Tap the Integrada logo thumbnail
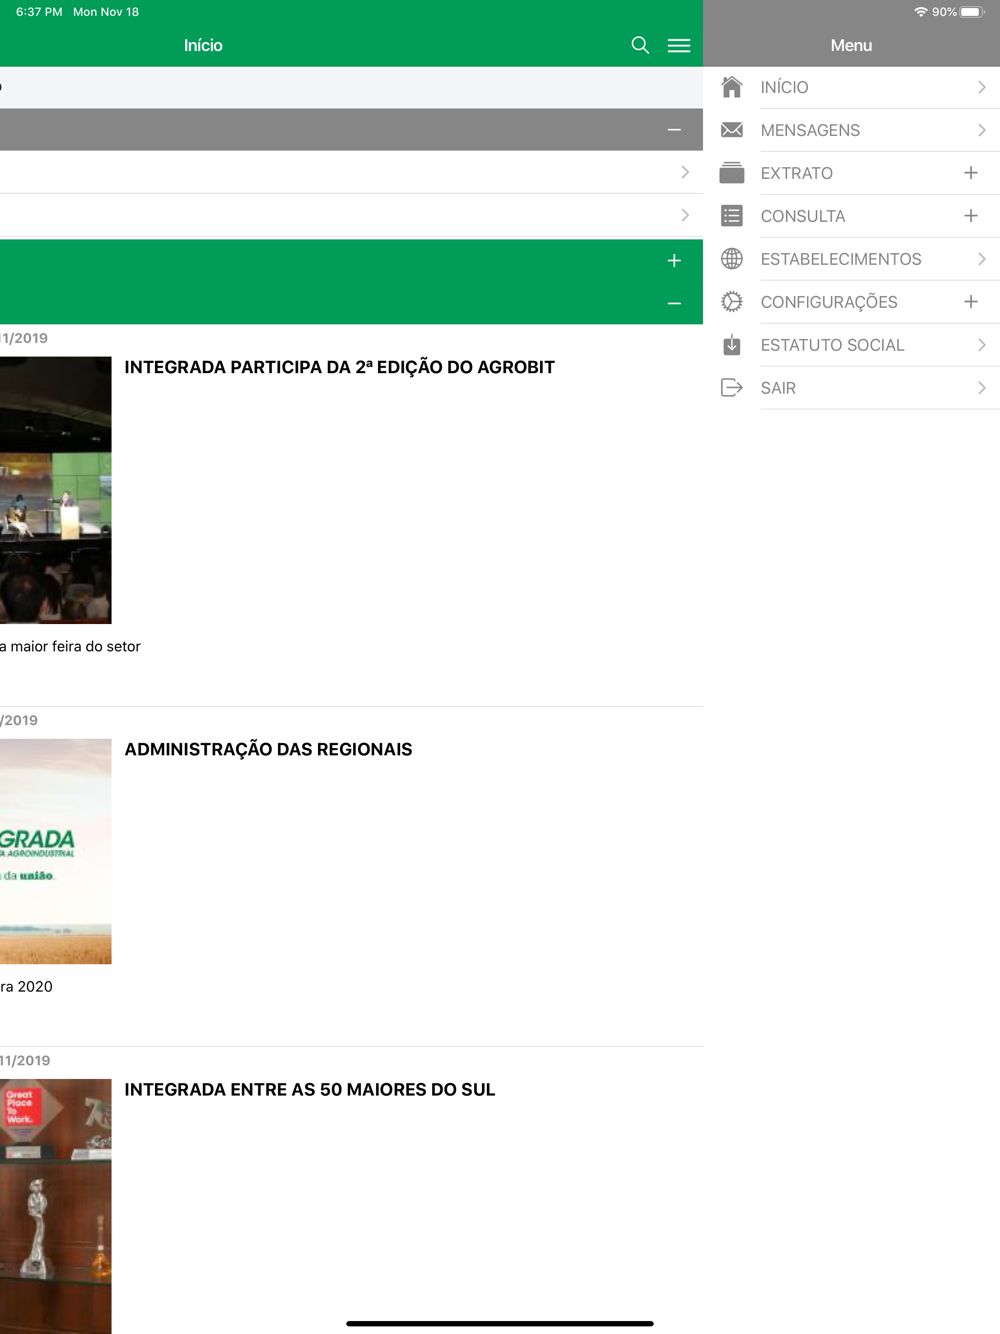 pos(56,851)
